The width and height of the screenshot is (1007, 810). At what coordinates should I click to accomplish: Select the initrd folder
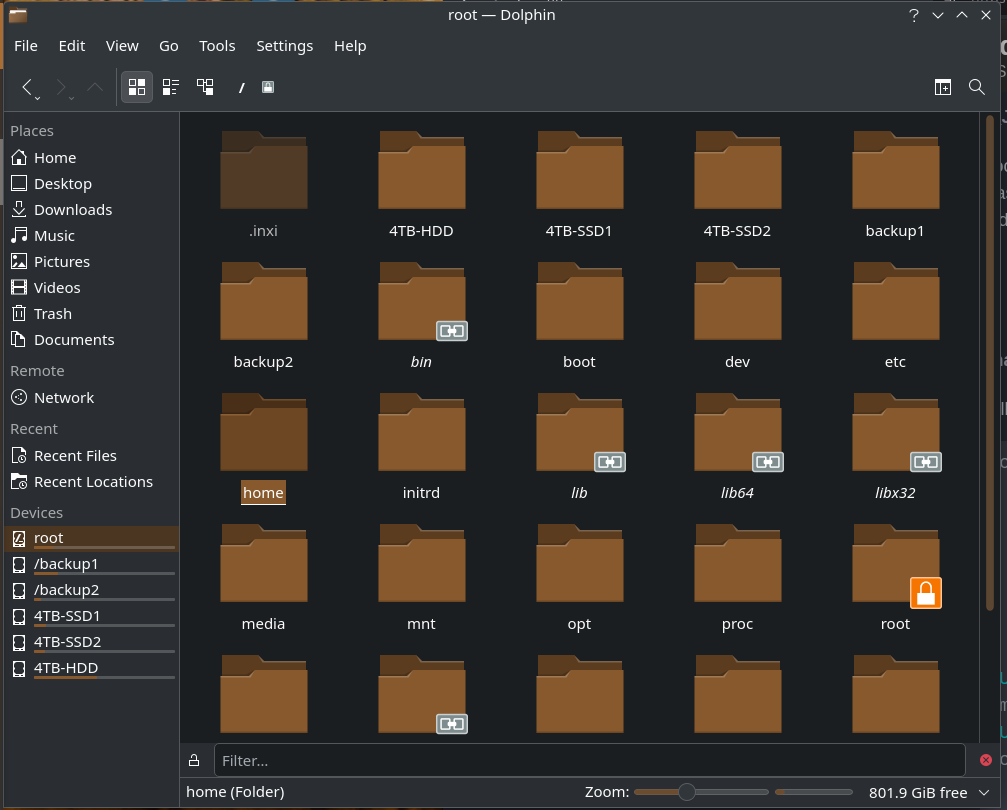coord(421,432)
